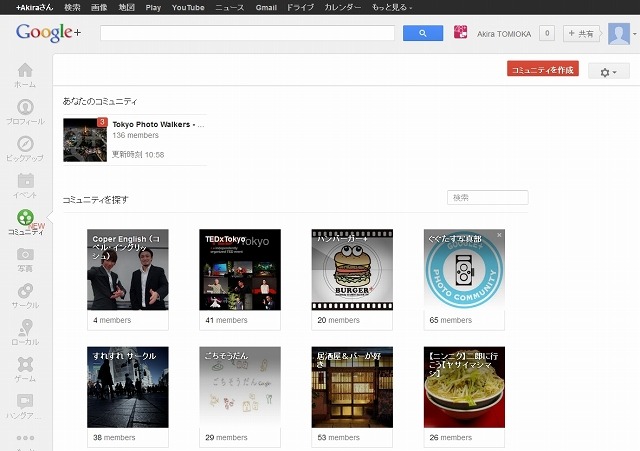The width and height of the screenshot is (640, 451).
Task: Select the green Communities (コミュニティ) icon
Action: [x=25, y=217]
